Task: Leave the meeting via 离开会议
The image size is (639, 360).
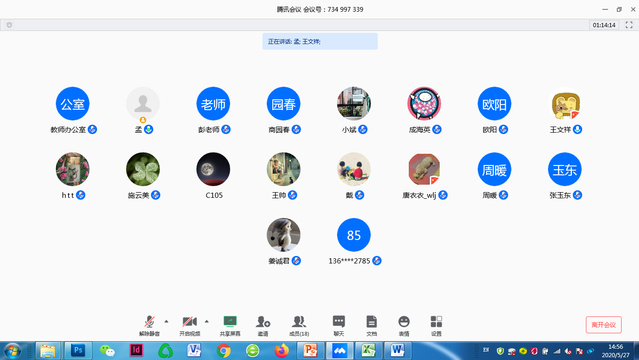Action: [604, 325]
